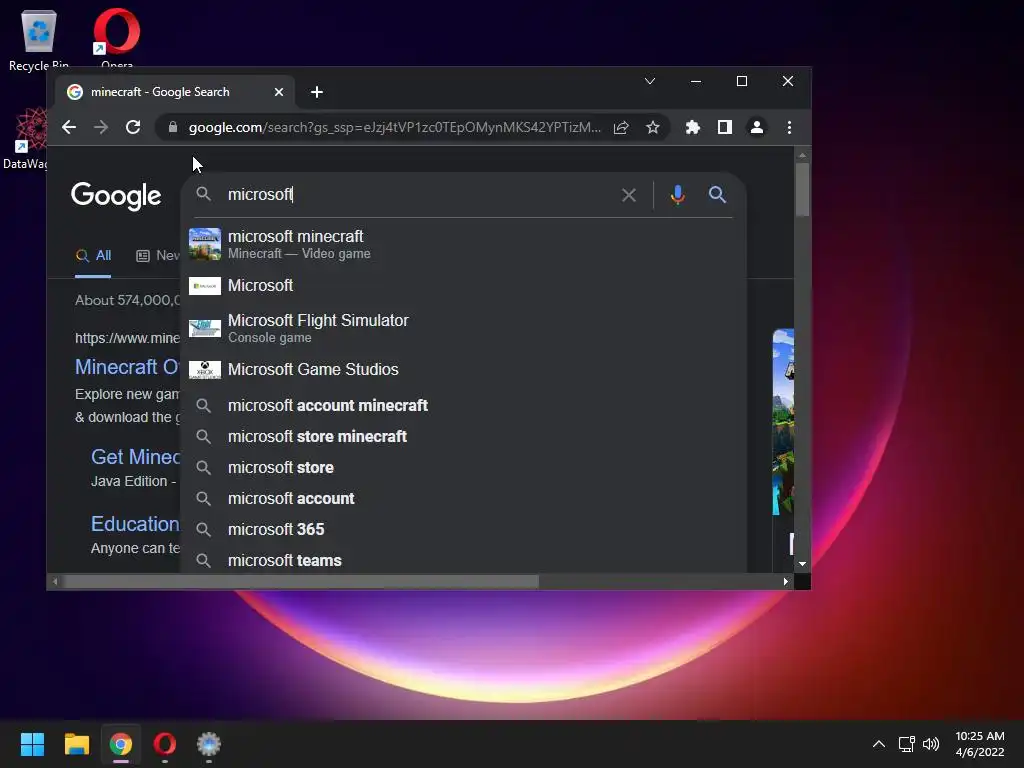Toggle the Chrome side panel icon
The image size is (1024, 768).
725,127
